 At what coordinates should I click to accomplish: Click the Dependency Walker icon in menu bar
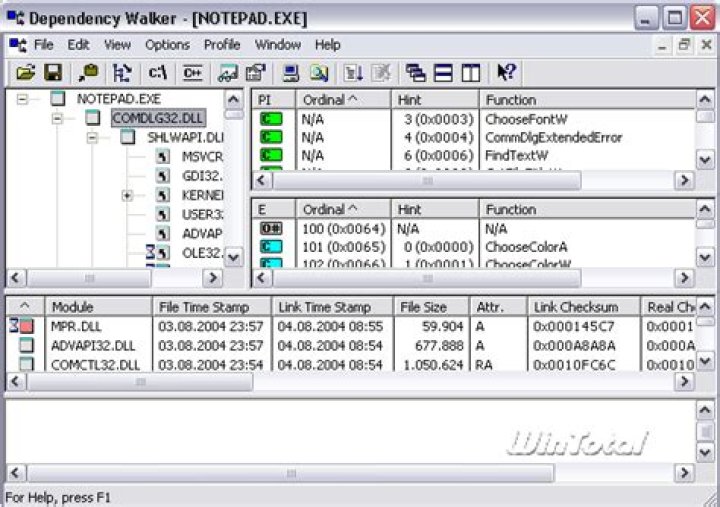pos(18,45)
